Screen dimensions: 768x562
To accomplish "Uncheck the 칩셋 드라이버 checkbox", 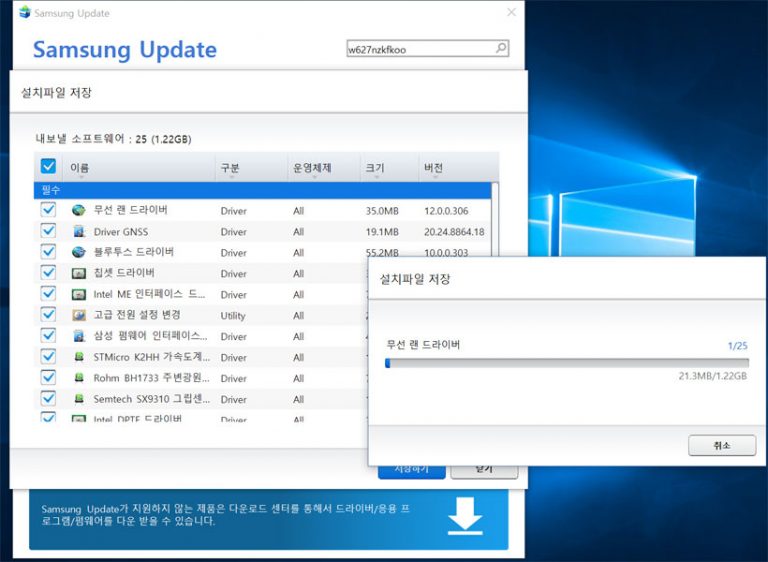I will (x=48, y=272).
